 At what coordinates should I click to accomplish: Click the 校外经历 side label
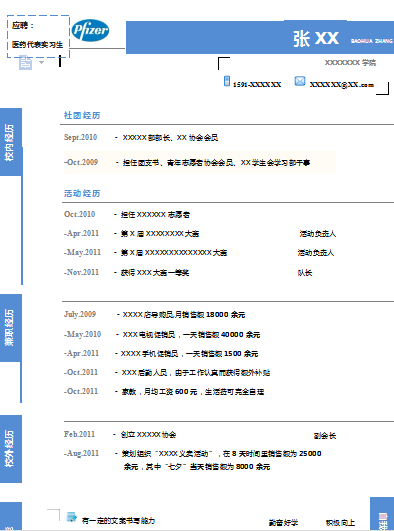pos(10,449)
